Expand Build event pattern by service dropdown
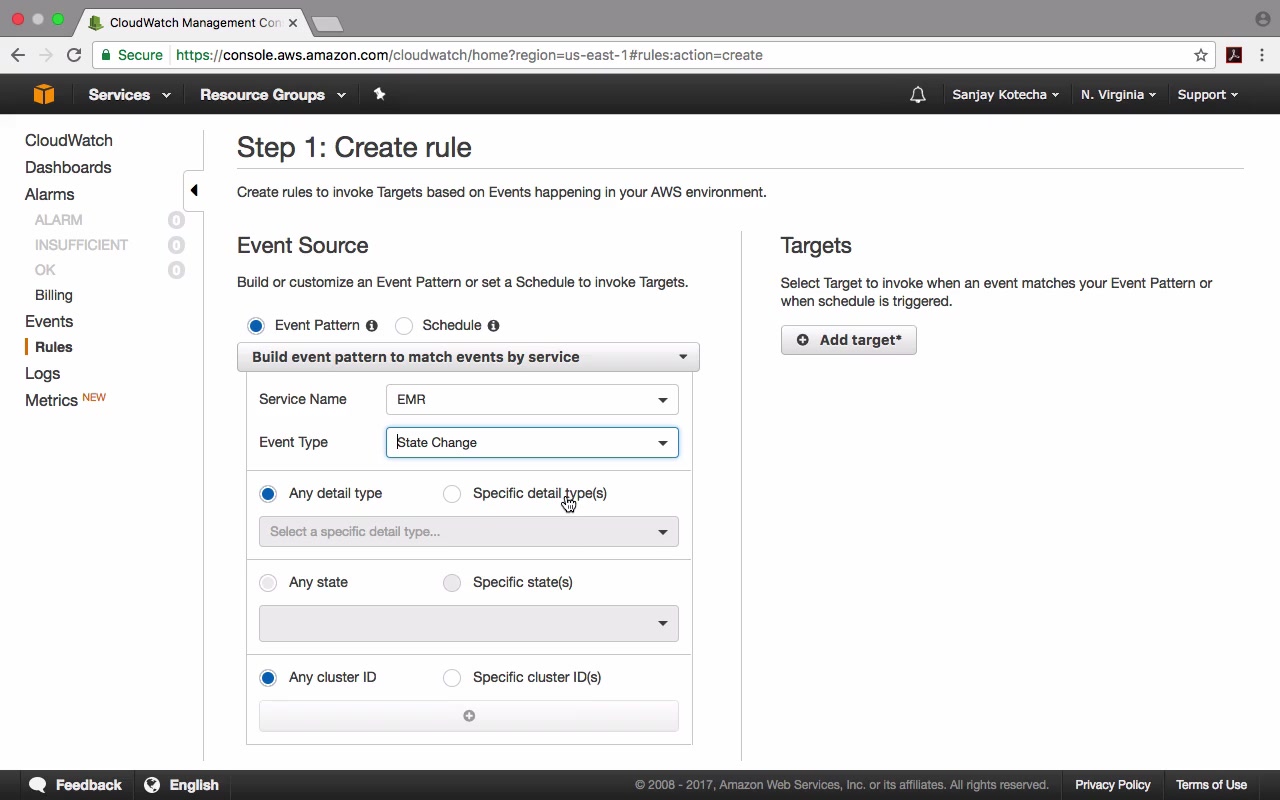 467,357
